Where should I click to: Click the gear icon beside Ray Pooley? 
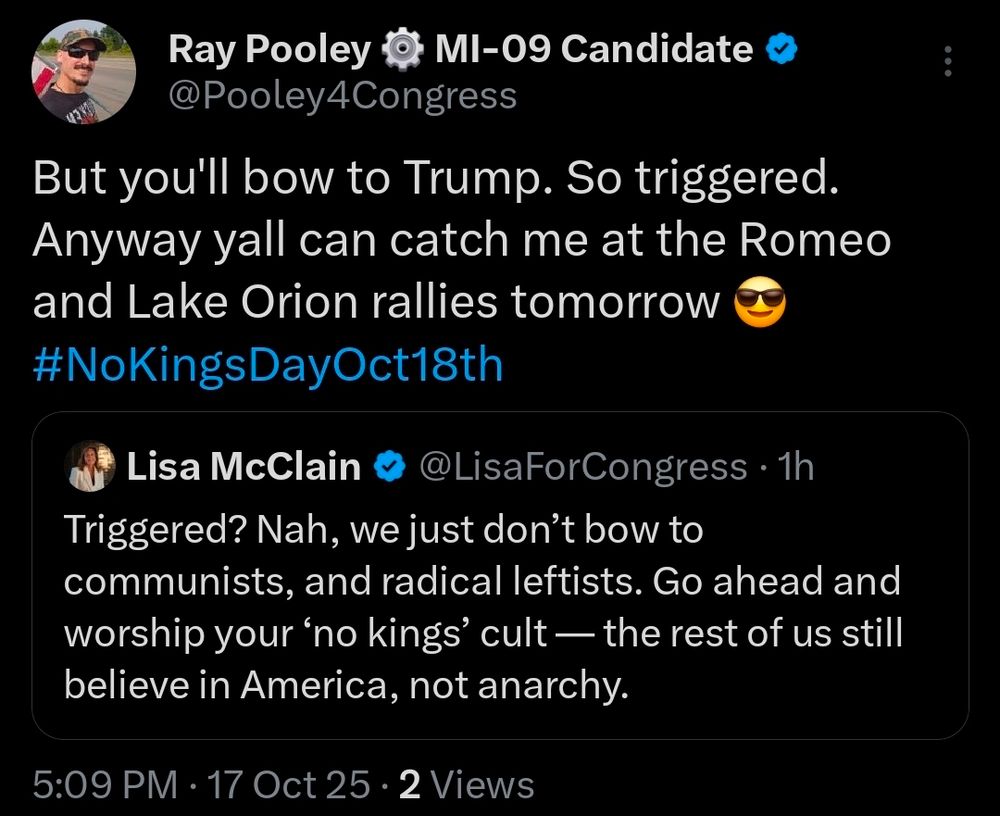coord(403,48)
